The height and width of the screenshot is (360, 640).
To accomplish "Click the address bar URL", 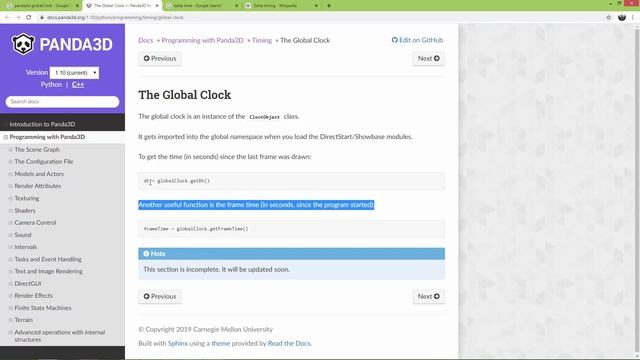I will coord(115,18).
